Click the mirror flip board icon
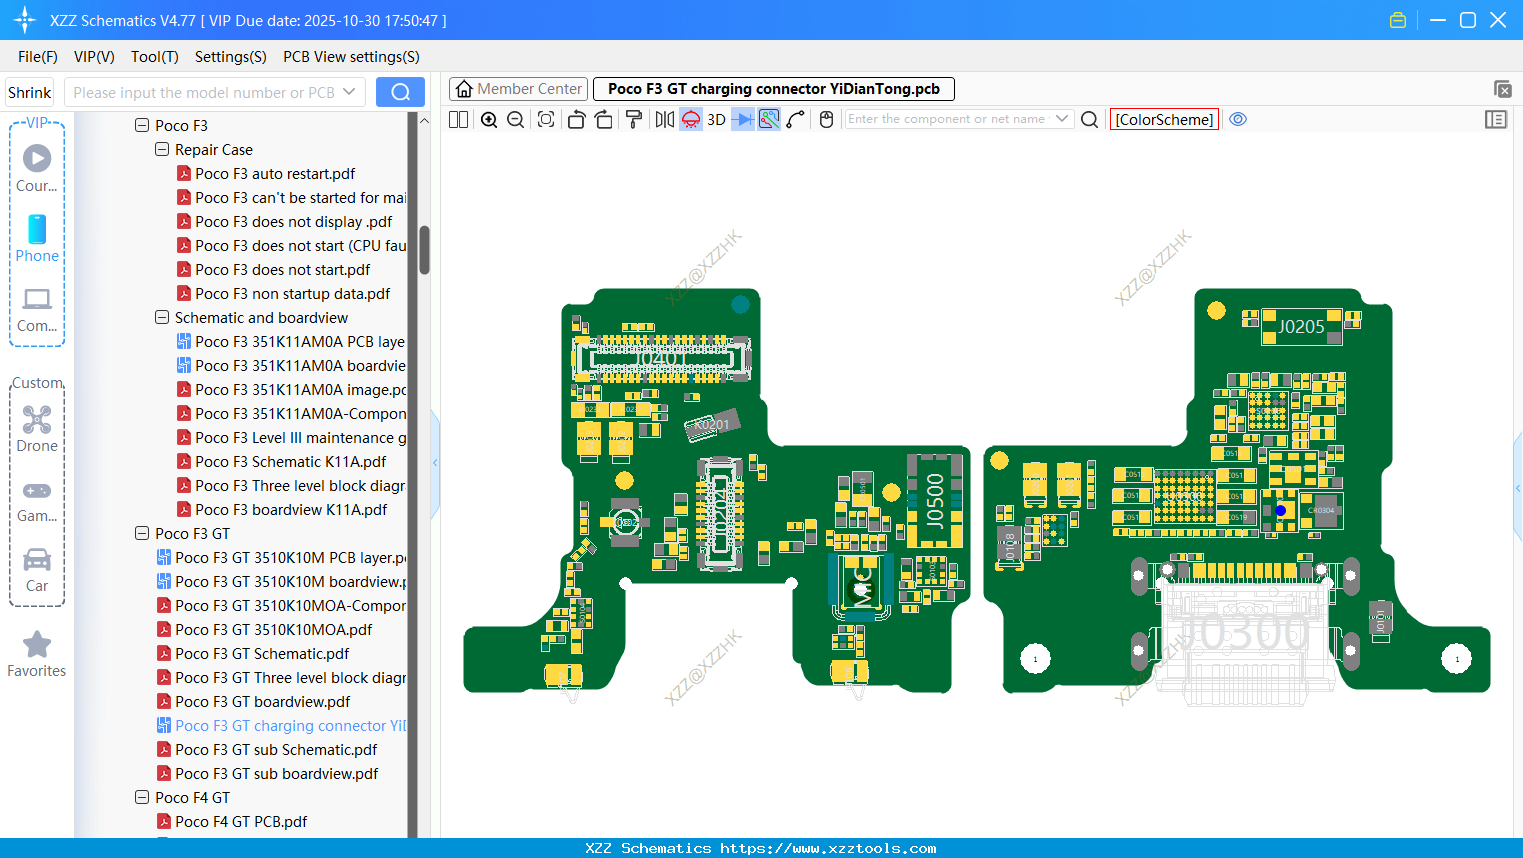 (664, 120)
